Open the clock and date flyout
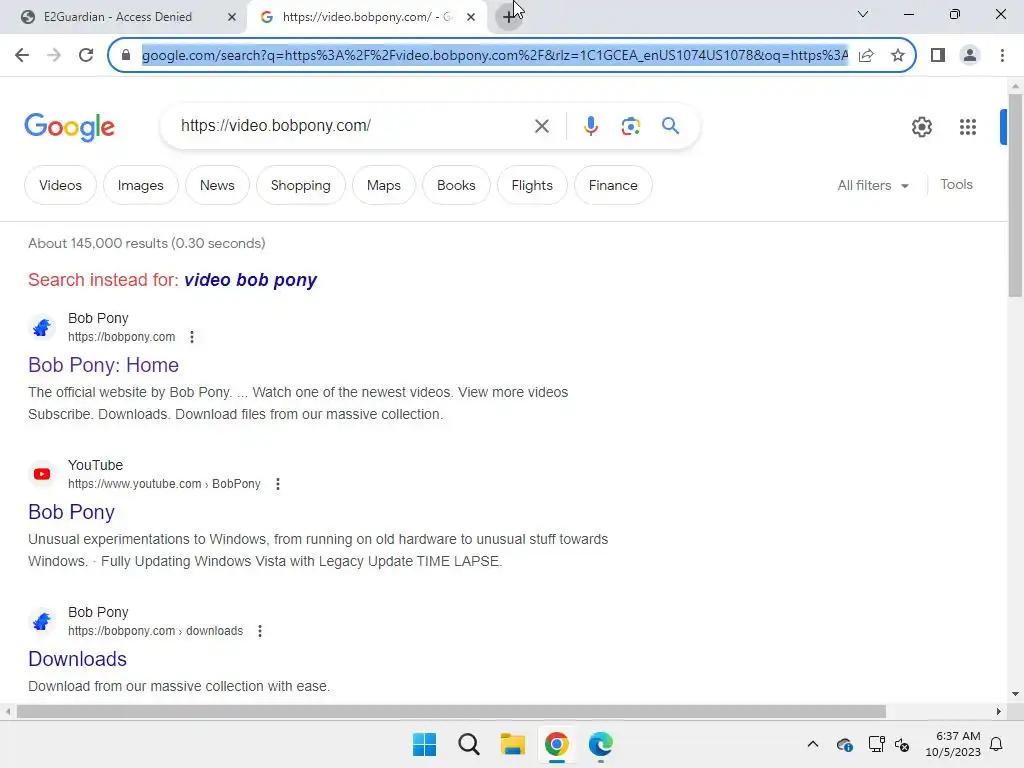The height and width of the screenshot is (768, 1024). 953,744
